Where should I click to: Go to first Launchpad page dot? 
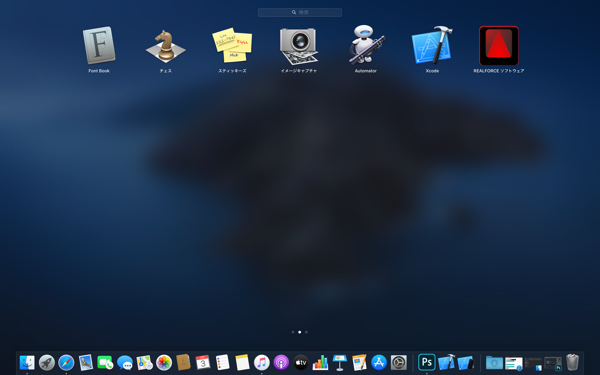click(293, 332)
